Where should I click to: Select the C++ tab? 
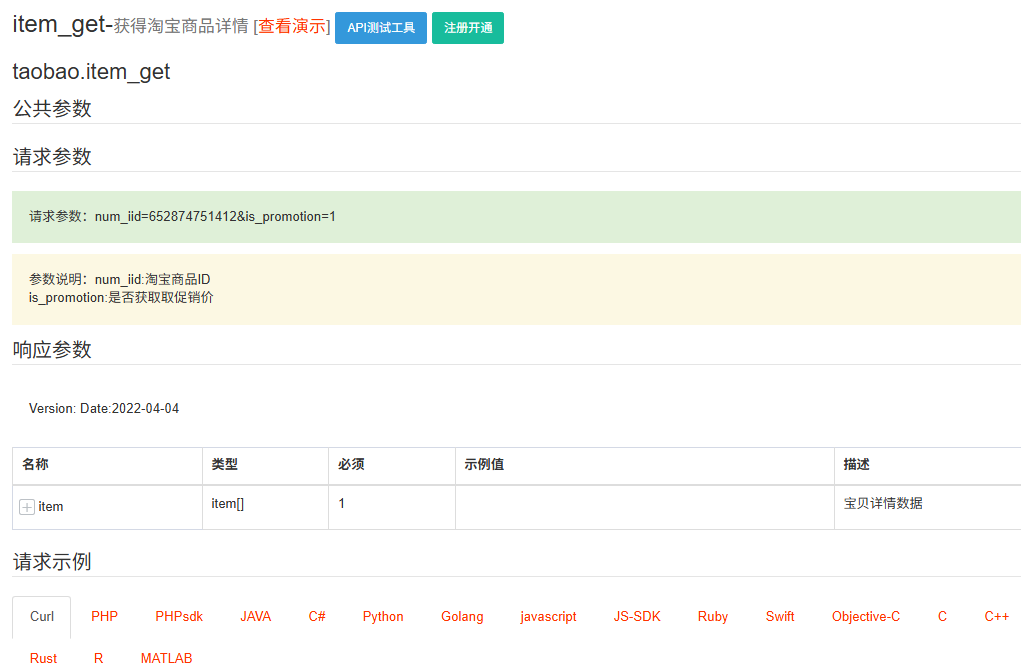tap(996, 616)
